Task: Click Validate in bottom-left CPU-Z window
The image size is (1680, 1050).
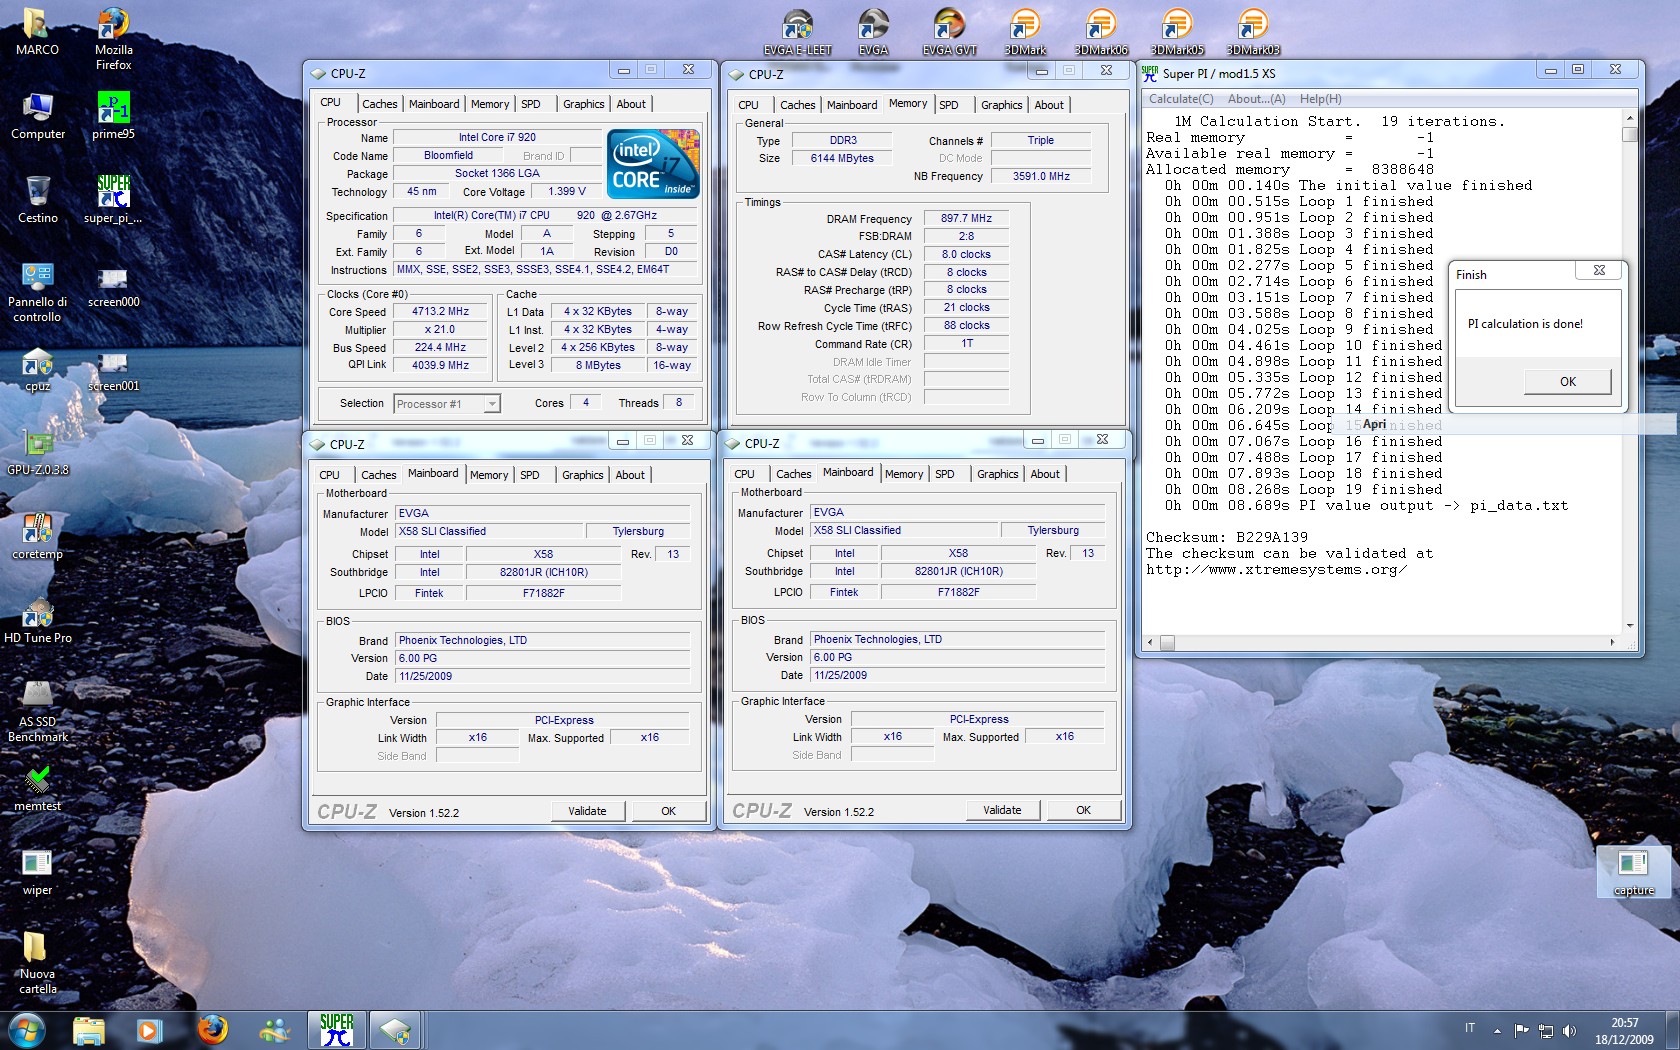Action: click(x=587, y=811)
